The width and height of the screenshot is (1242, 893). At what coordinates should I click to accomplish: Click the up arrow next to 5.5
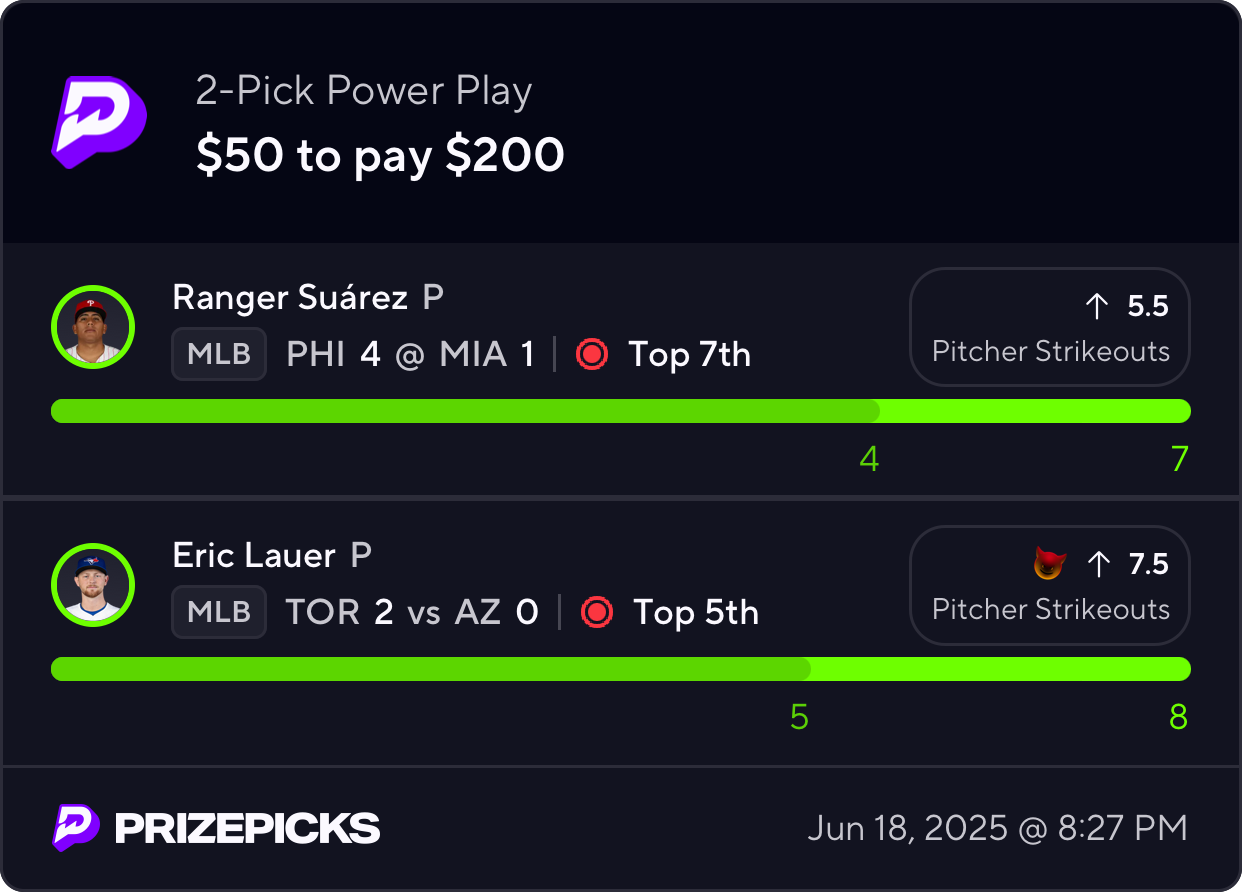(x=1097, y=307)
